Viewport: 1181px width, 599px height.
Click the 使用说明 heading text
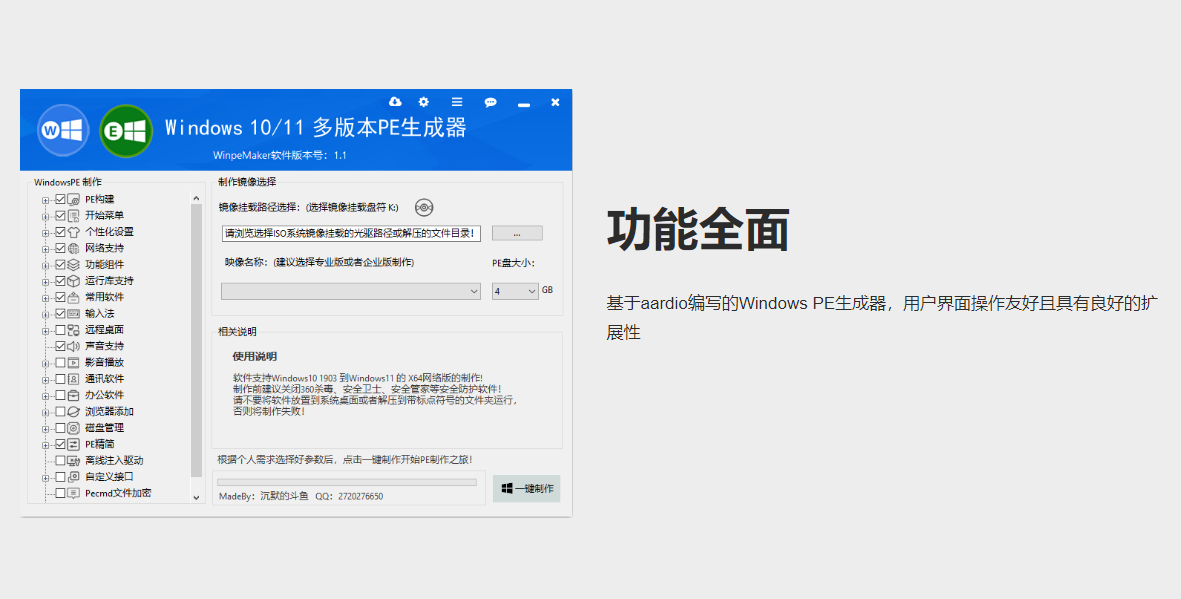pos(255,356)
